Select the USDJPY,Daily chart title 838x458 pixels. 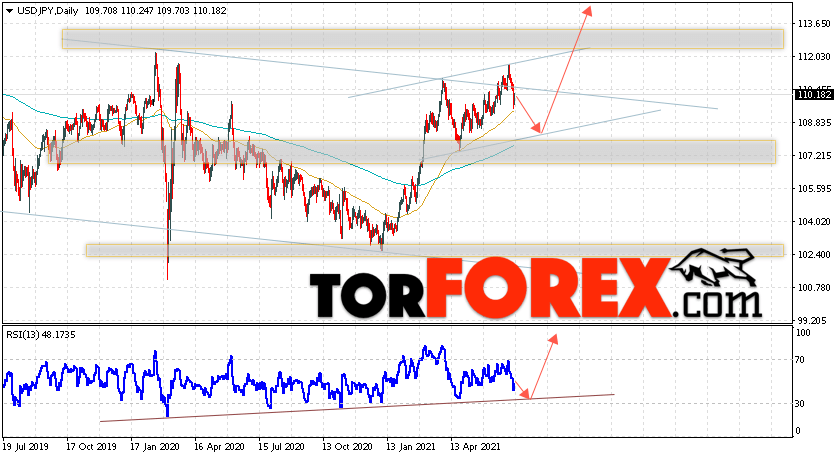[48, 11]
